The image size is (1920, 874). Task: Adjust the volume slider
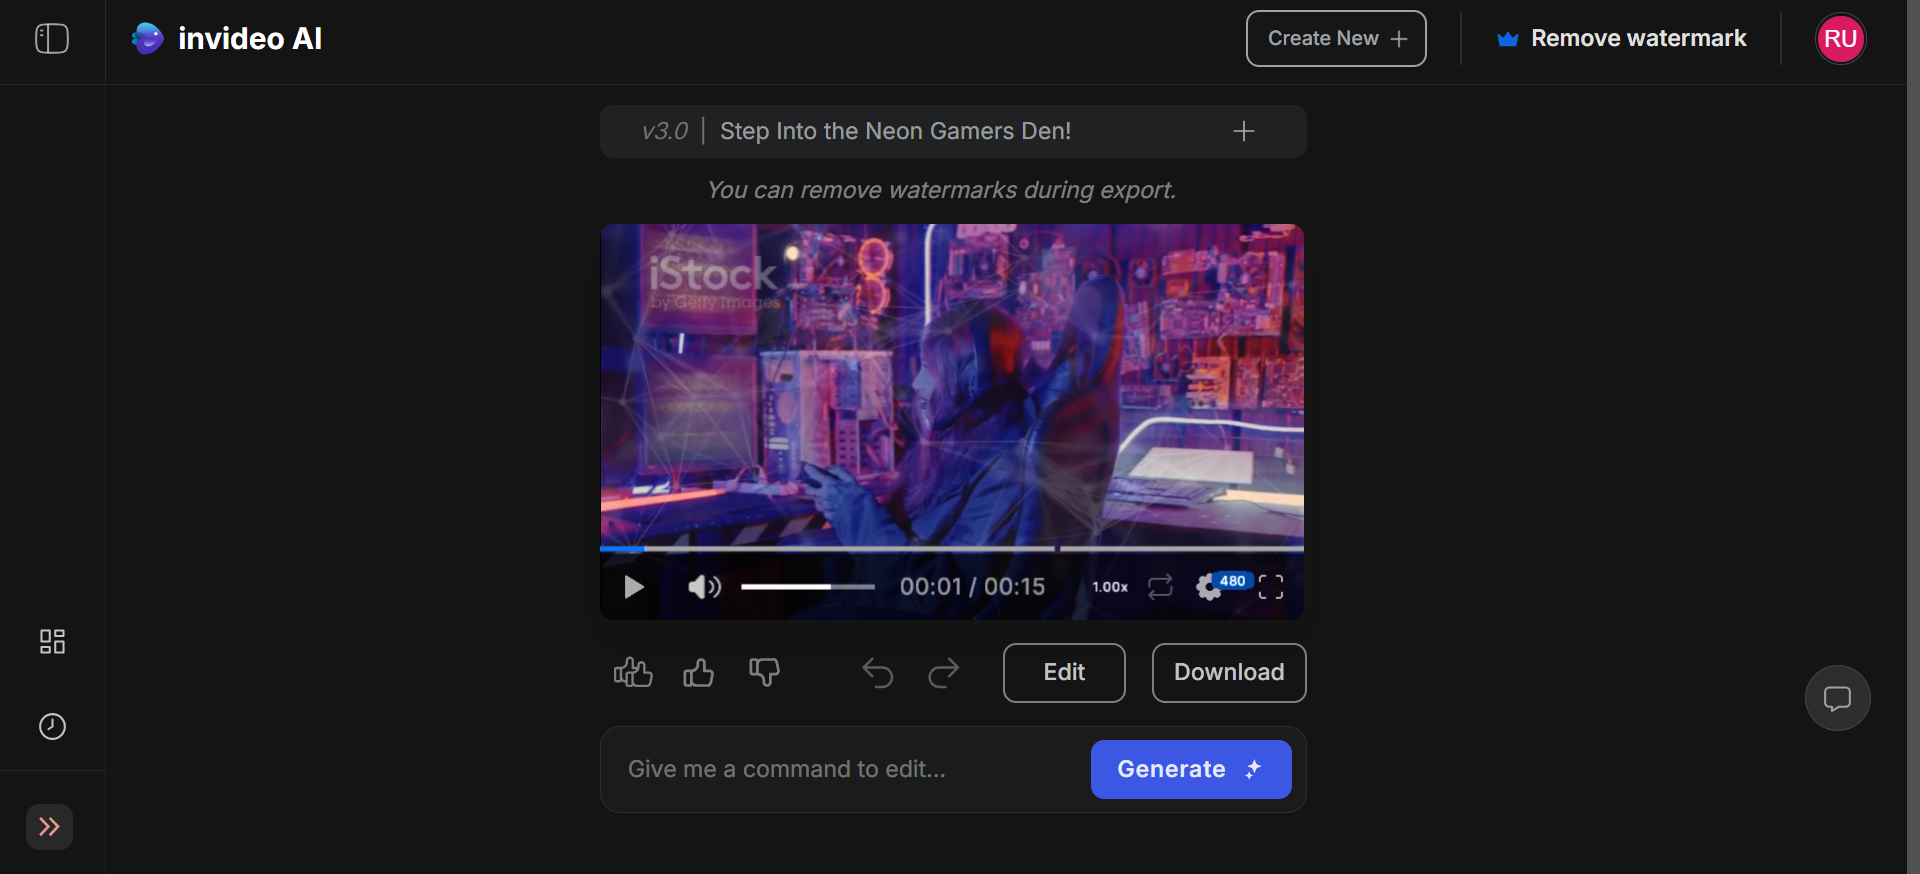pos(808,587)
